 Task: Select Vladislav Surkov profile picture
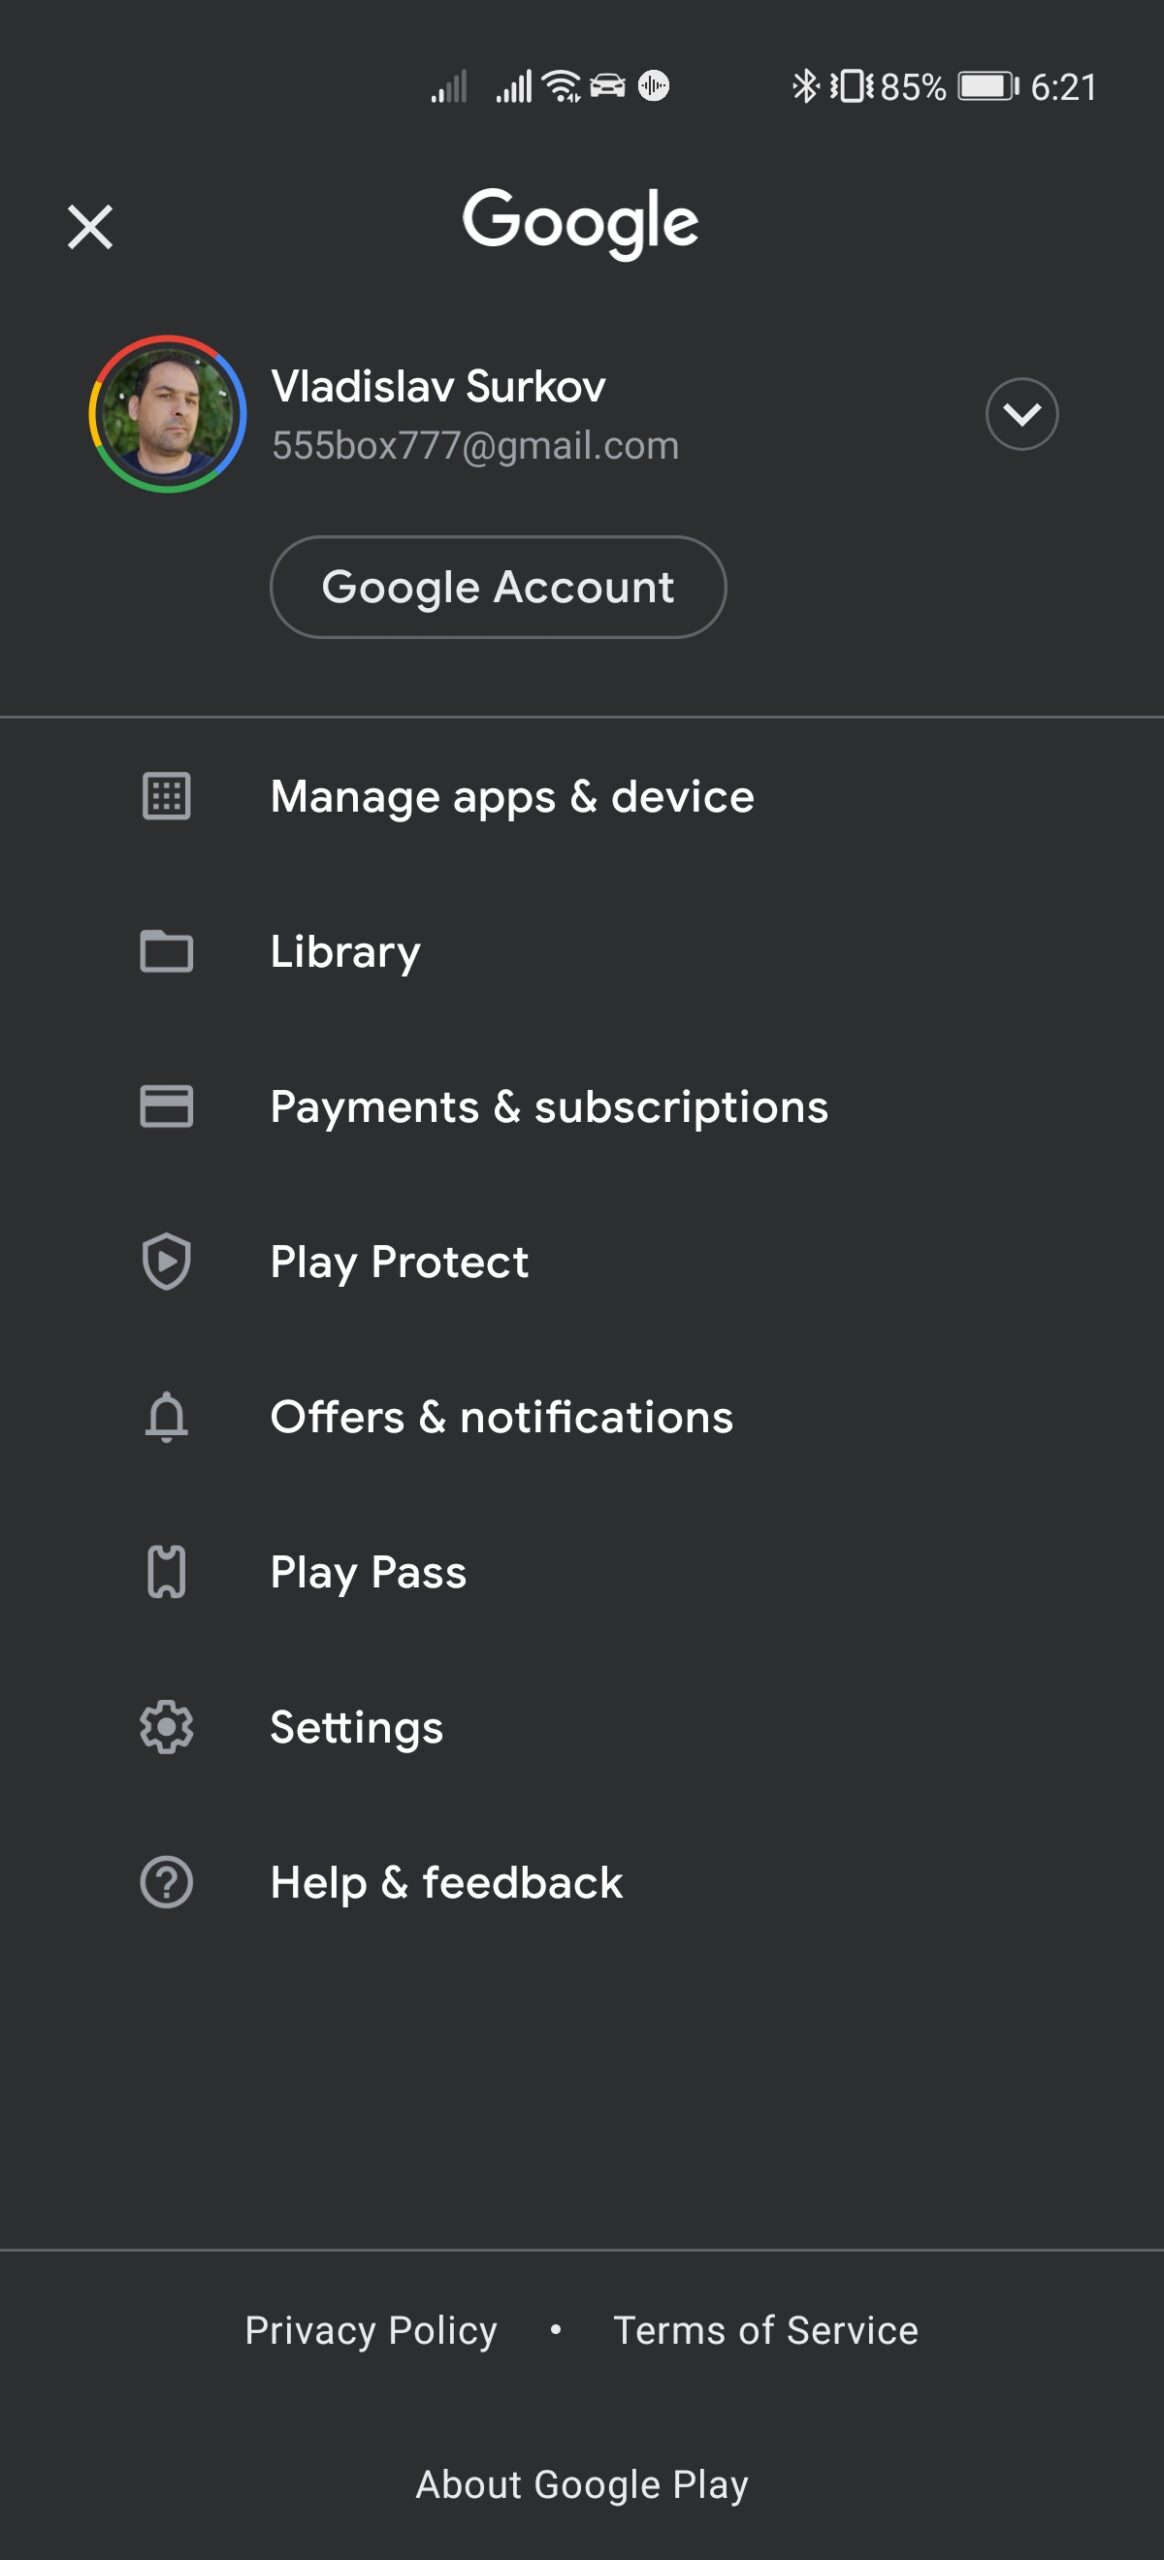[167, 414]
